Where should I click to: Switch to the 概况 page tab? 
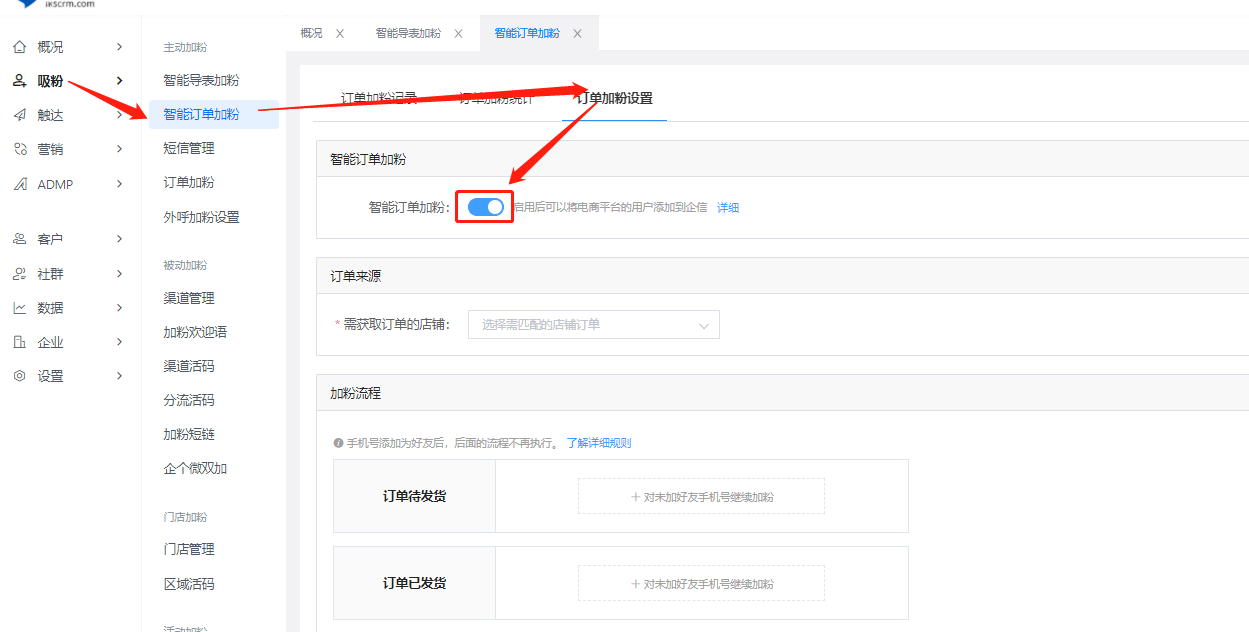(x=311, y=33)
